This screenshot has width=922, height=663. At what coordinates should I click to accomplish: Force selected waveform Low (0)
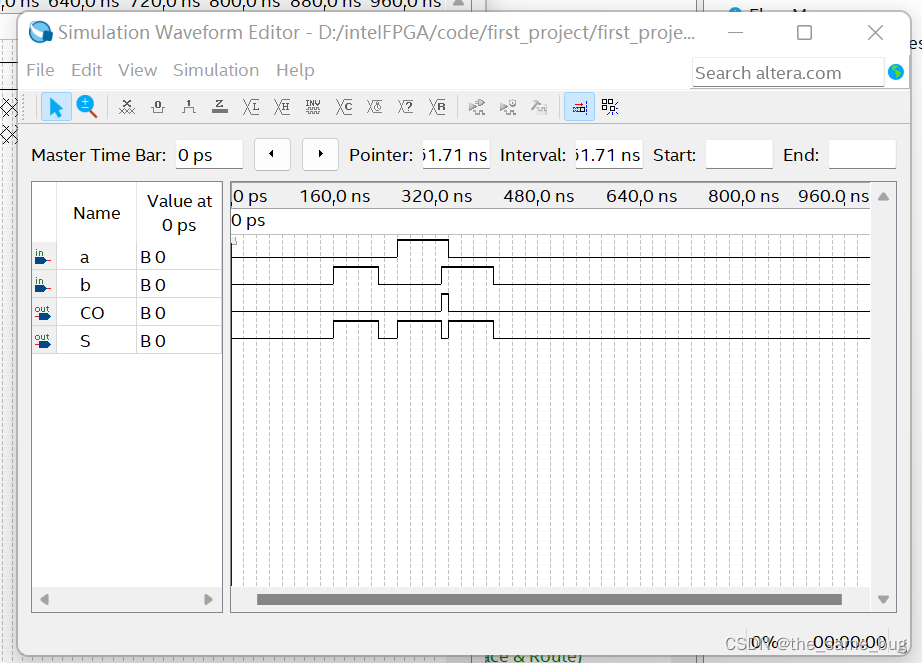point(158,107)
